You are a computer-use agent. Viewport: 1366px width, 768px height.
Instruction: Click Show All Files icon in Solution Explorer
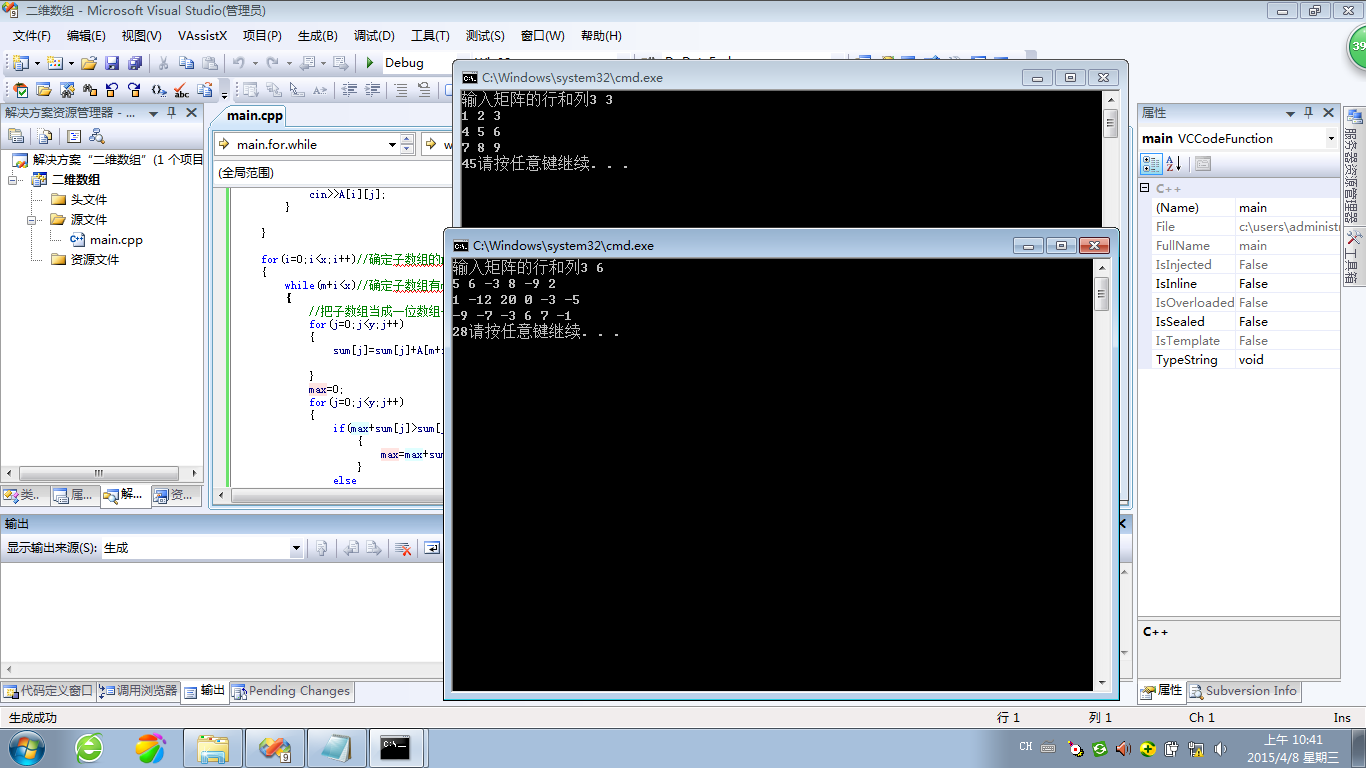coord(44,136)
